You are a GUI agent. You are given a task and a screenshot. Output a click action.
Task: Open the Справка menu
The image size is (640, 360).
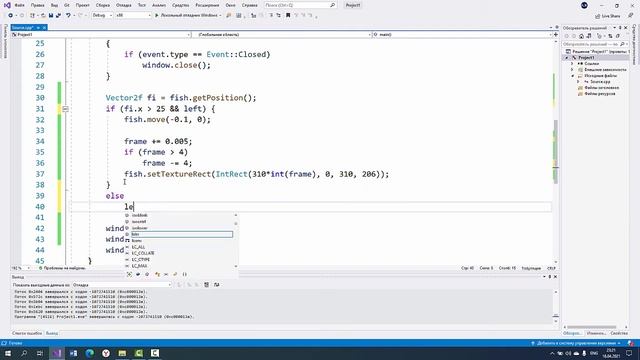[x=249, y=5]
